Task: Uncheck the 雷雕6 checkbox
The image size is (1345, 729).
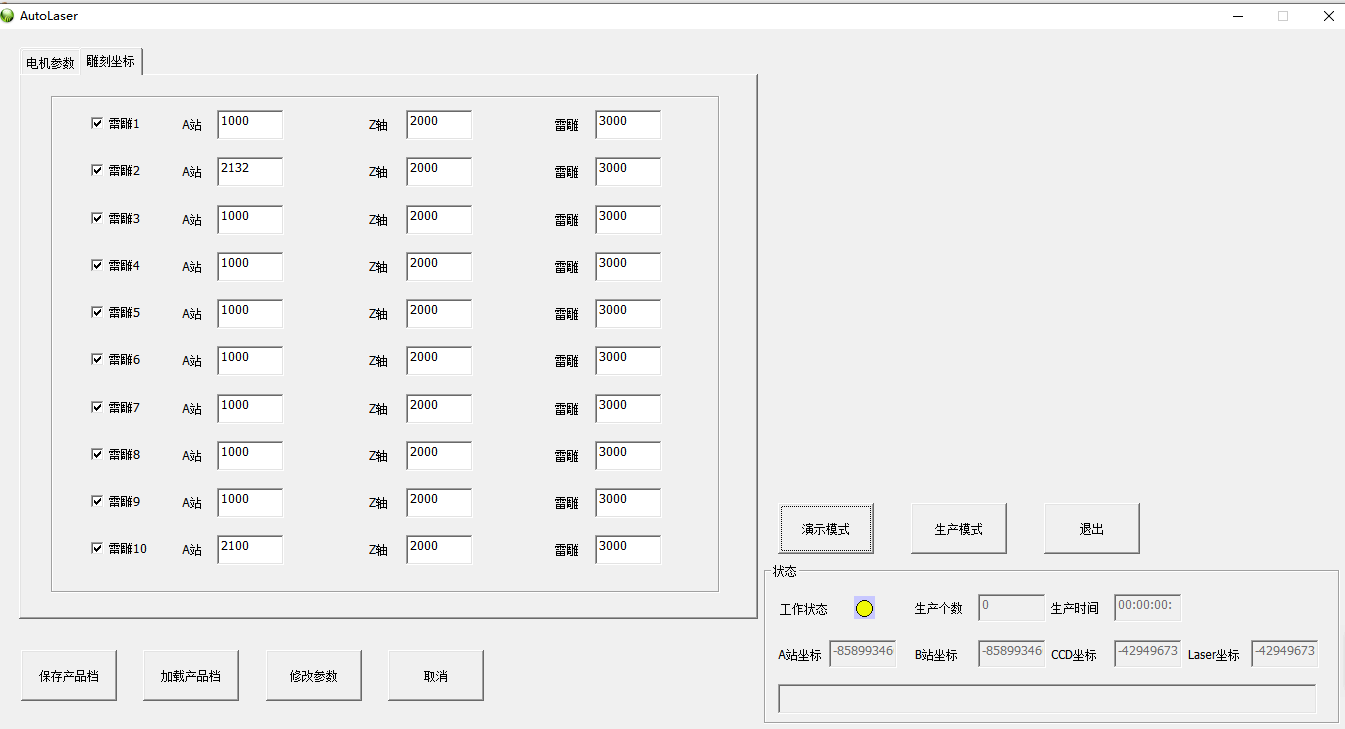Action: [97, 359]
